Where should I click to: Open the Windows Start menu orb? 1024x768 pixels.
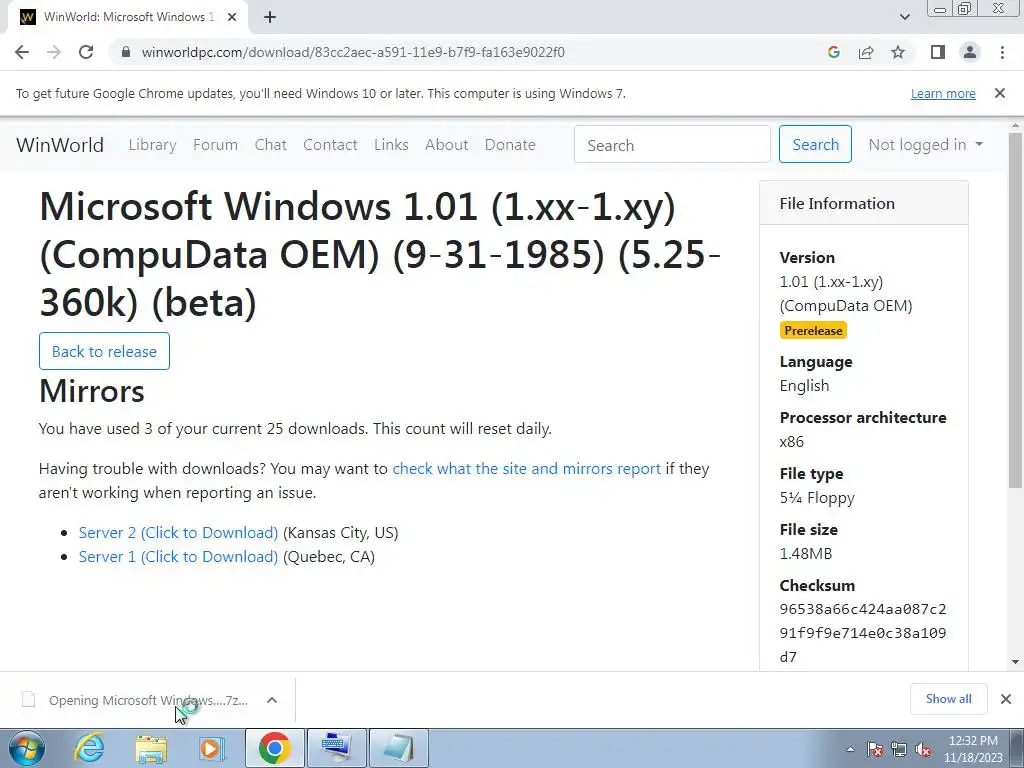pyautogui.click(x=27, y=748)
